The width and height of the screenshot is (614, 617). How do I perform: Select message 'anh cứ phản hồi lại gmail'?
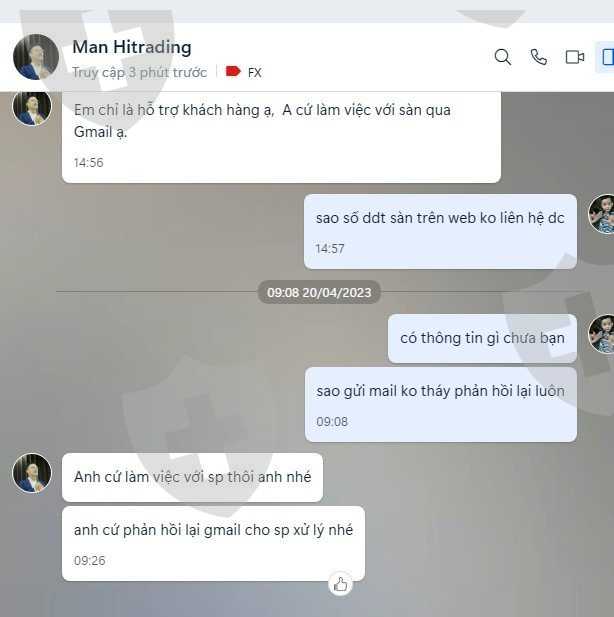point(213,543)
